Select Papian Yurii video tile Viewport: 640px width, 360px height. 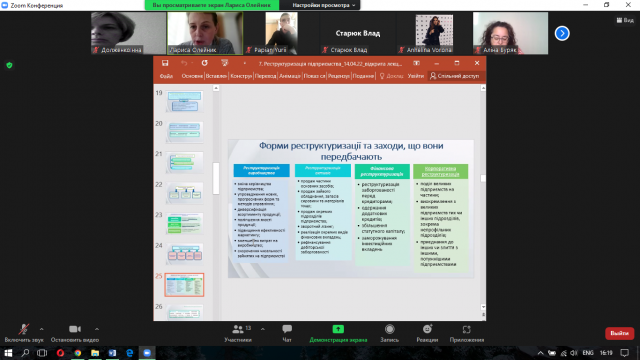pyautogui.click(x=281, y=33)
